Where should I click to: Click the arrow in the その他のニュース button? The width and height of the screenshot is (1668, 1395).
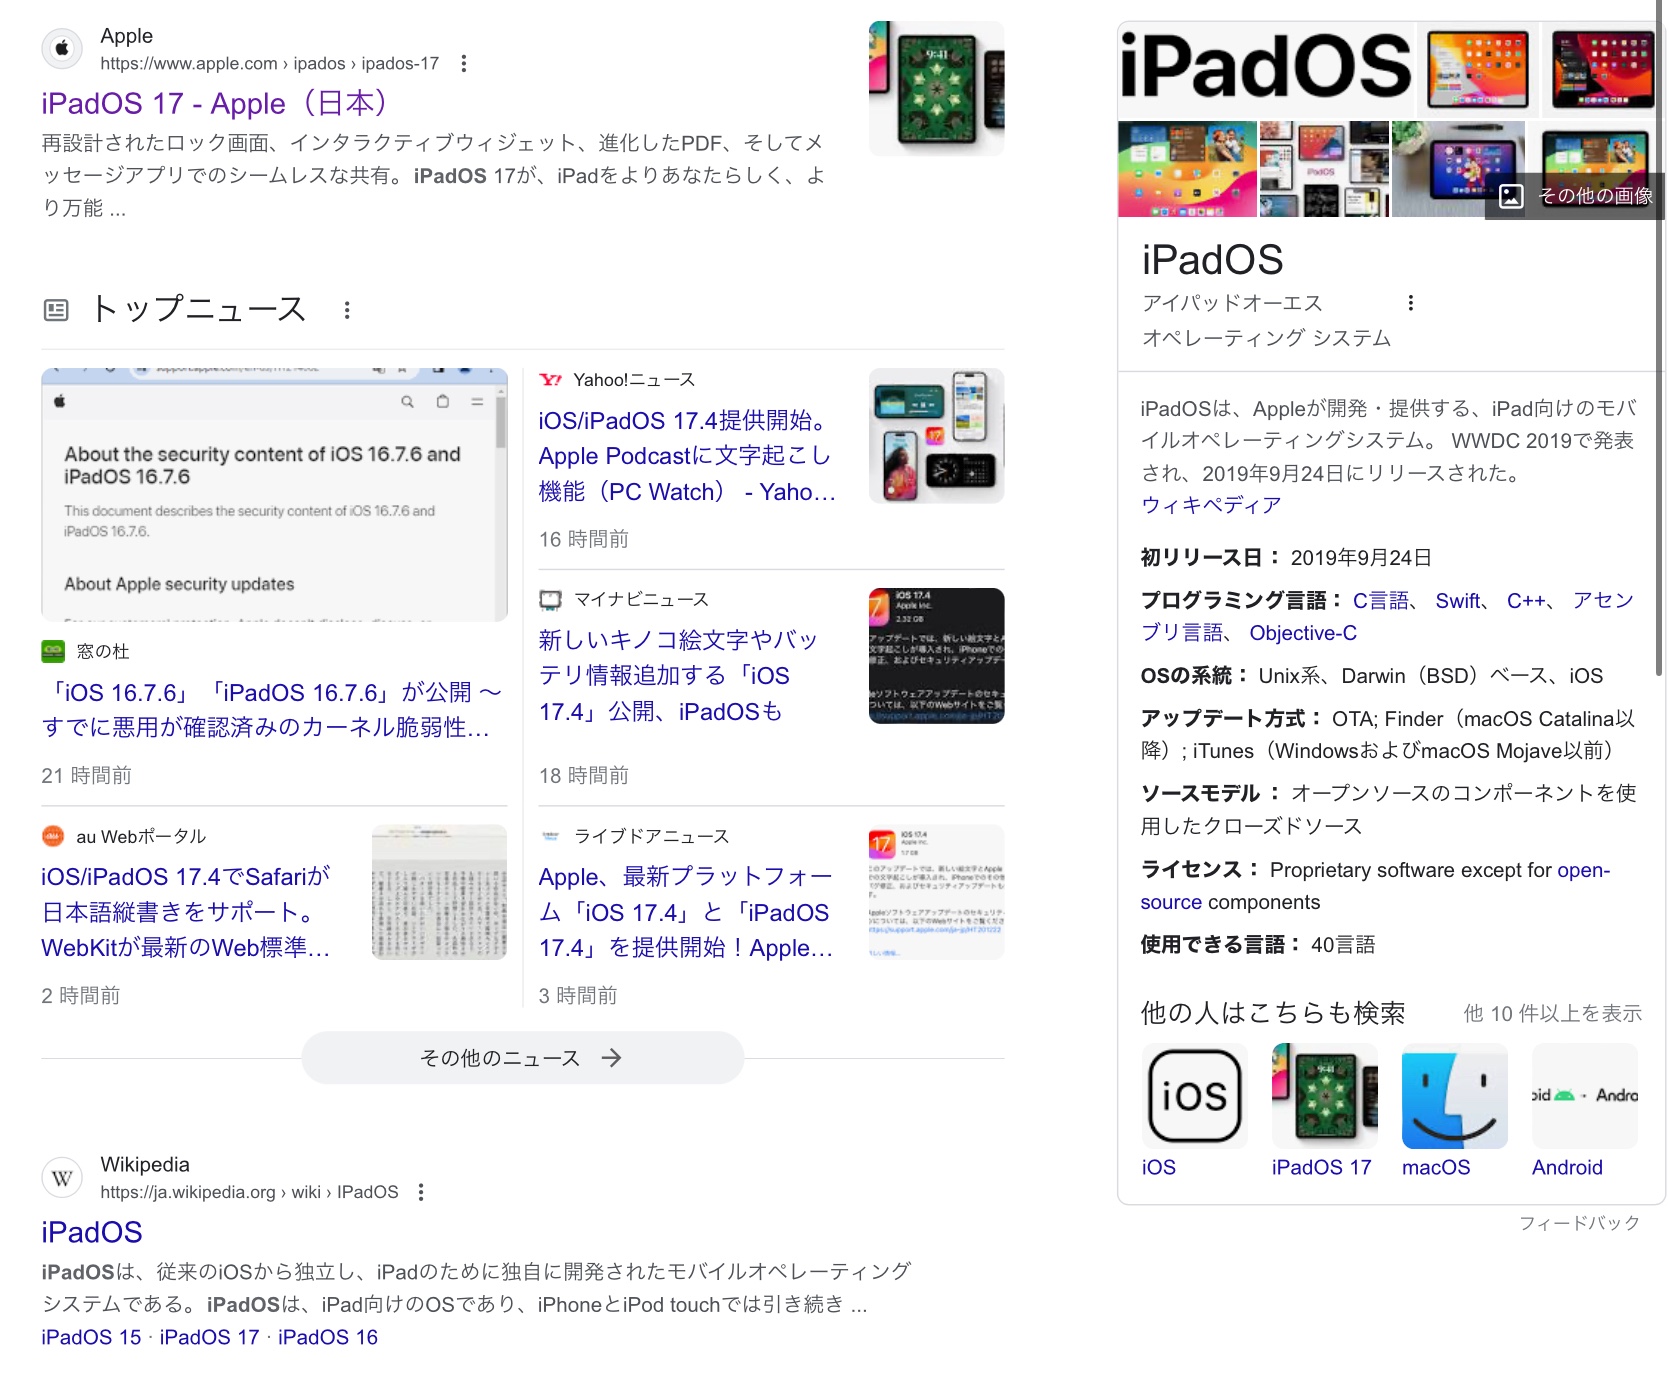tap(611, 1058)
